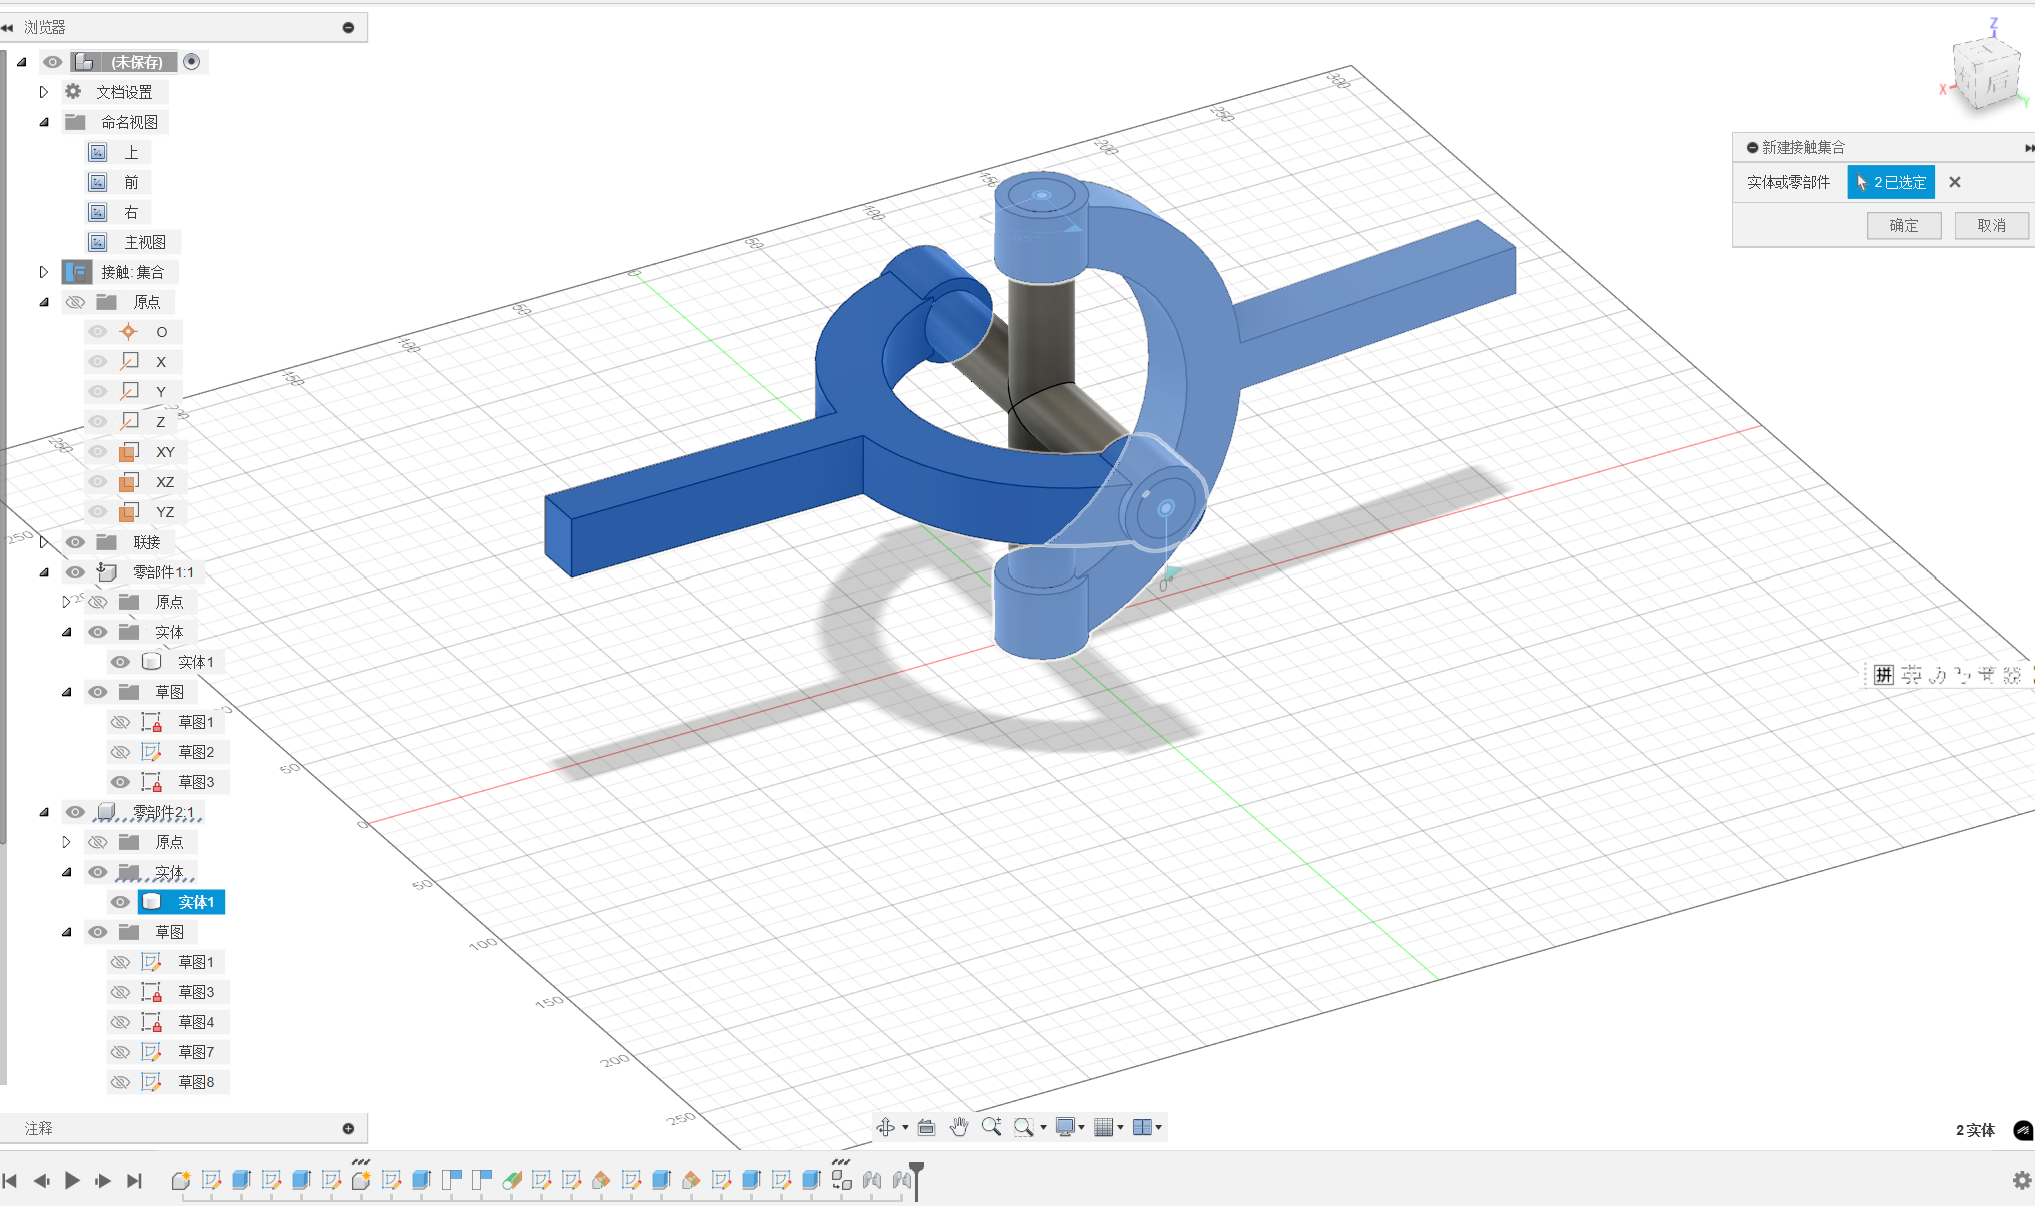Select the green Pipe feature in timeline
Image resolution: width=2035 pixels, height=1206 pixels.
click(x=511, y=1180)
